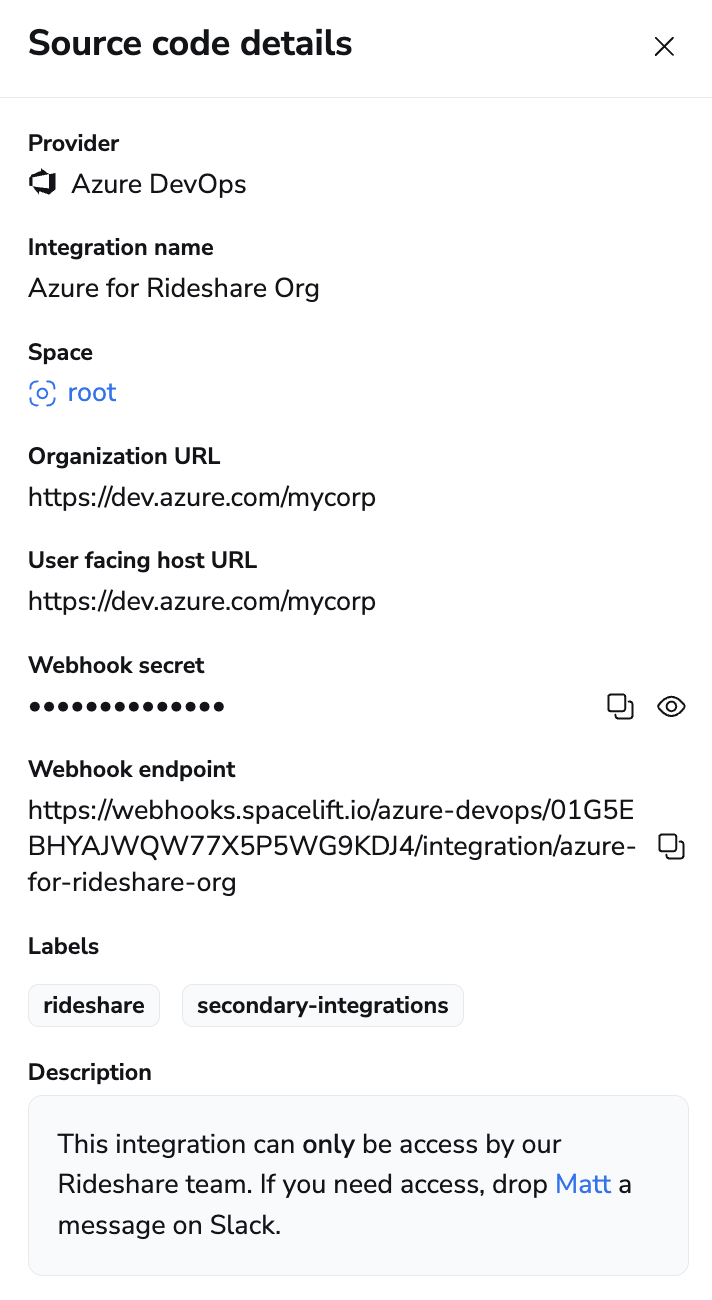
Task: Click the space icon next to root
Action: click(41, 393)
